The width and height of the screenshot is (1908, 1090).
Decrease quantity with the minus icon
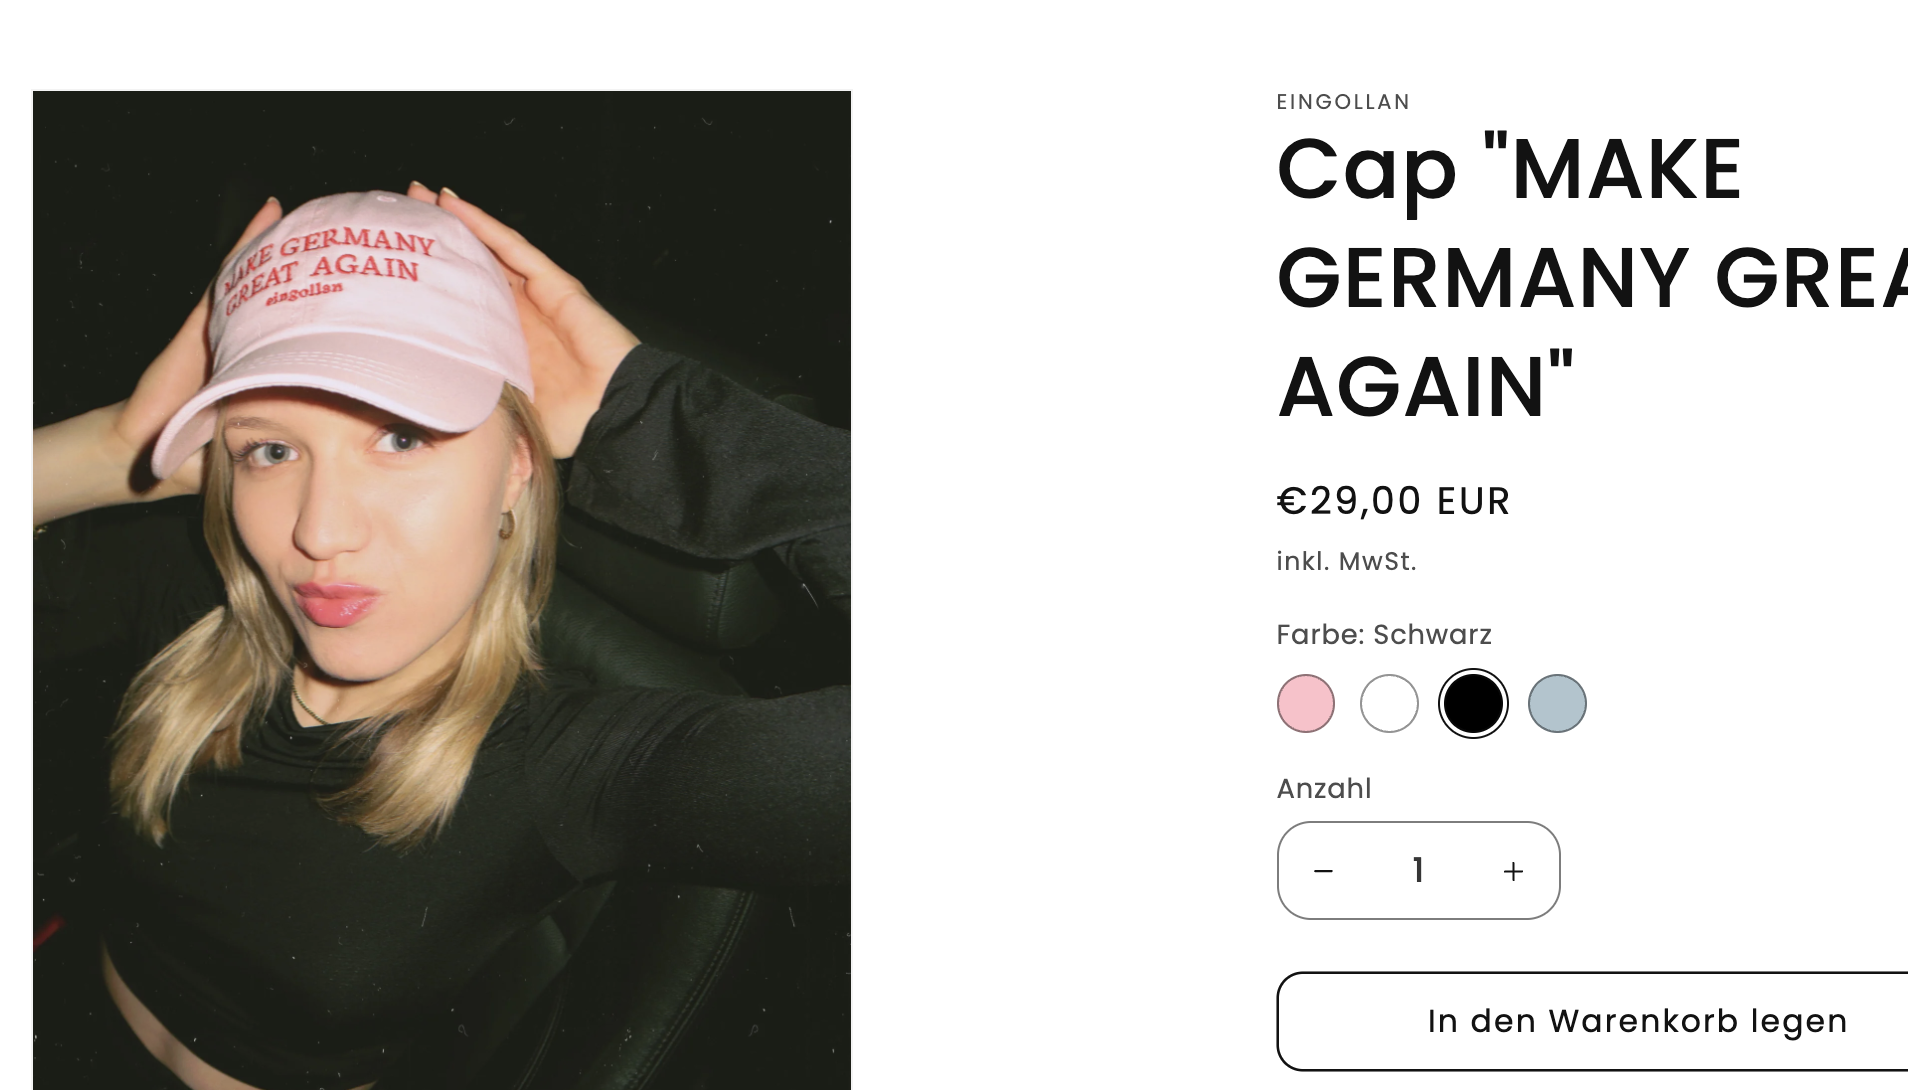coord(1323,871)
